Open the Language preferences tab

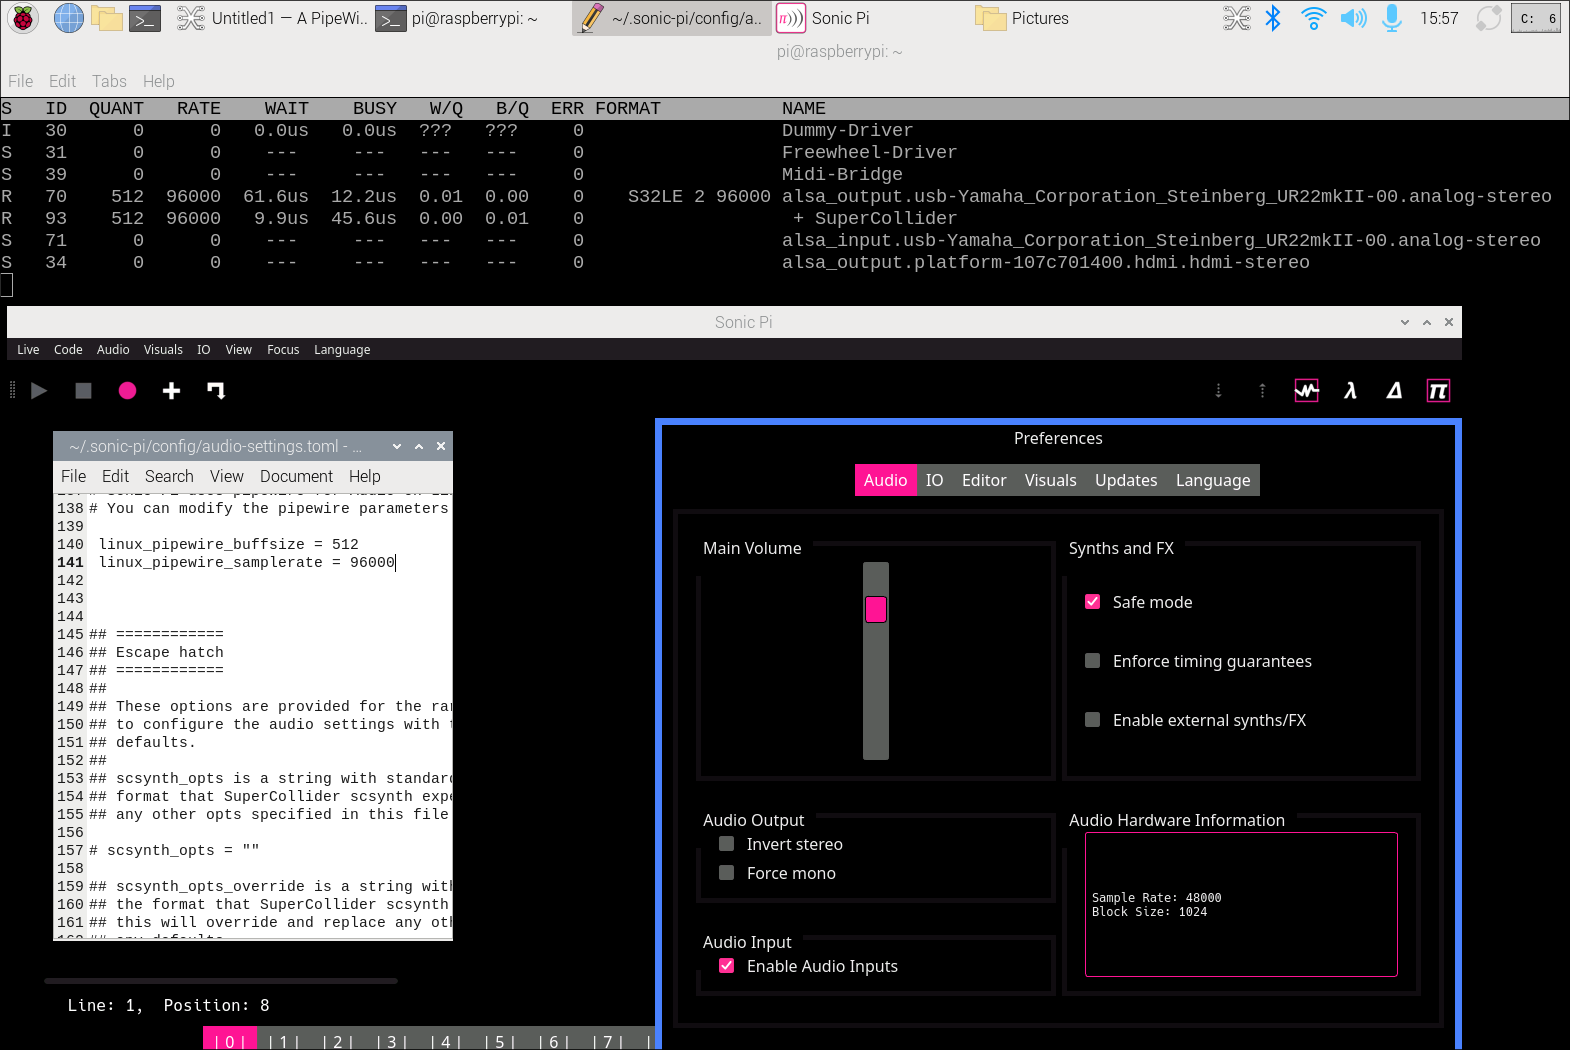[1213, 480]
